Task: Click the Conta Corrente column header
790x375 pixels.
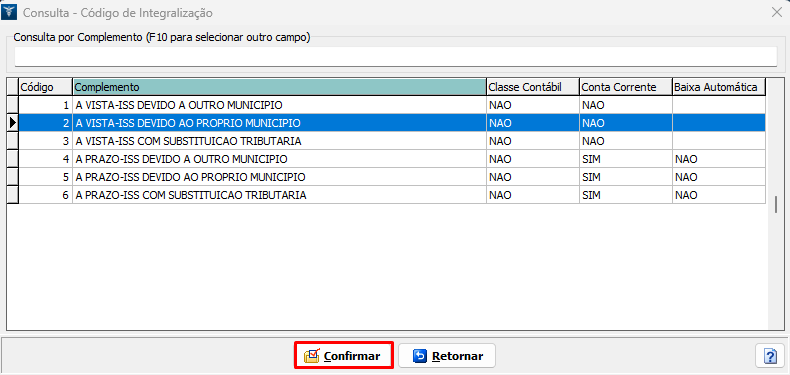Action: pyautogui.click(x=626, y=87)
